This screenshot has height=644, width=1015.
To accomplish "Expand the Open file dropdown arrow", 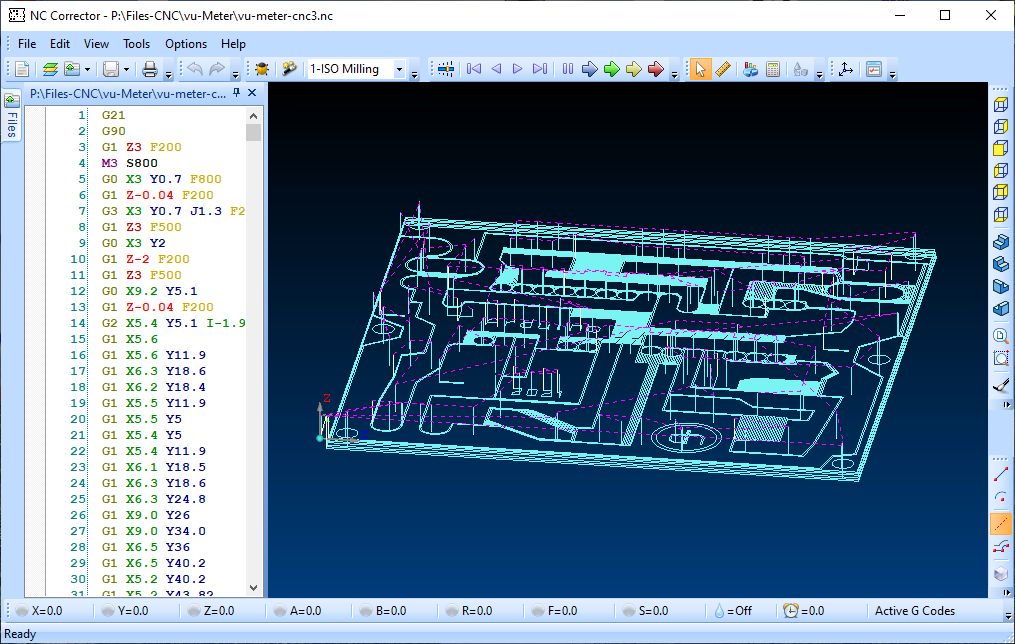I will pyautogui.click(x=88, y=69).
